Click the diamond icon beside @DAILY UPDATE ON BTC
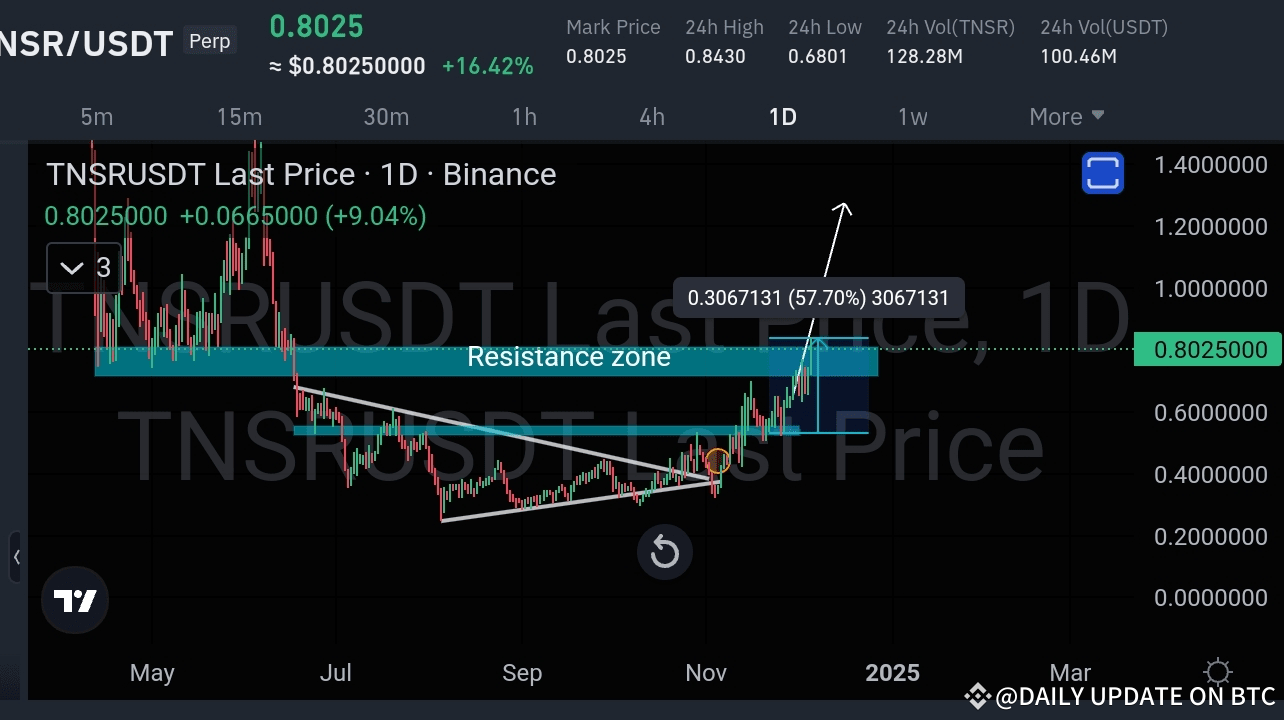Viewport: 1284px width, 720px height. point(977,696)
